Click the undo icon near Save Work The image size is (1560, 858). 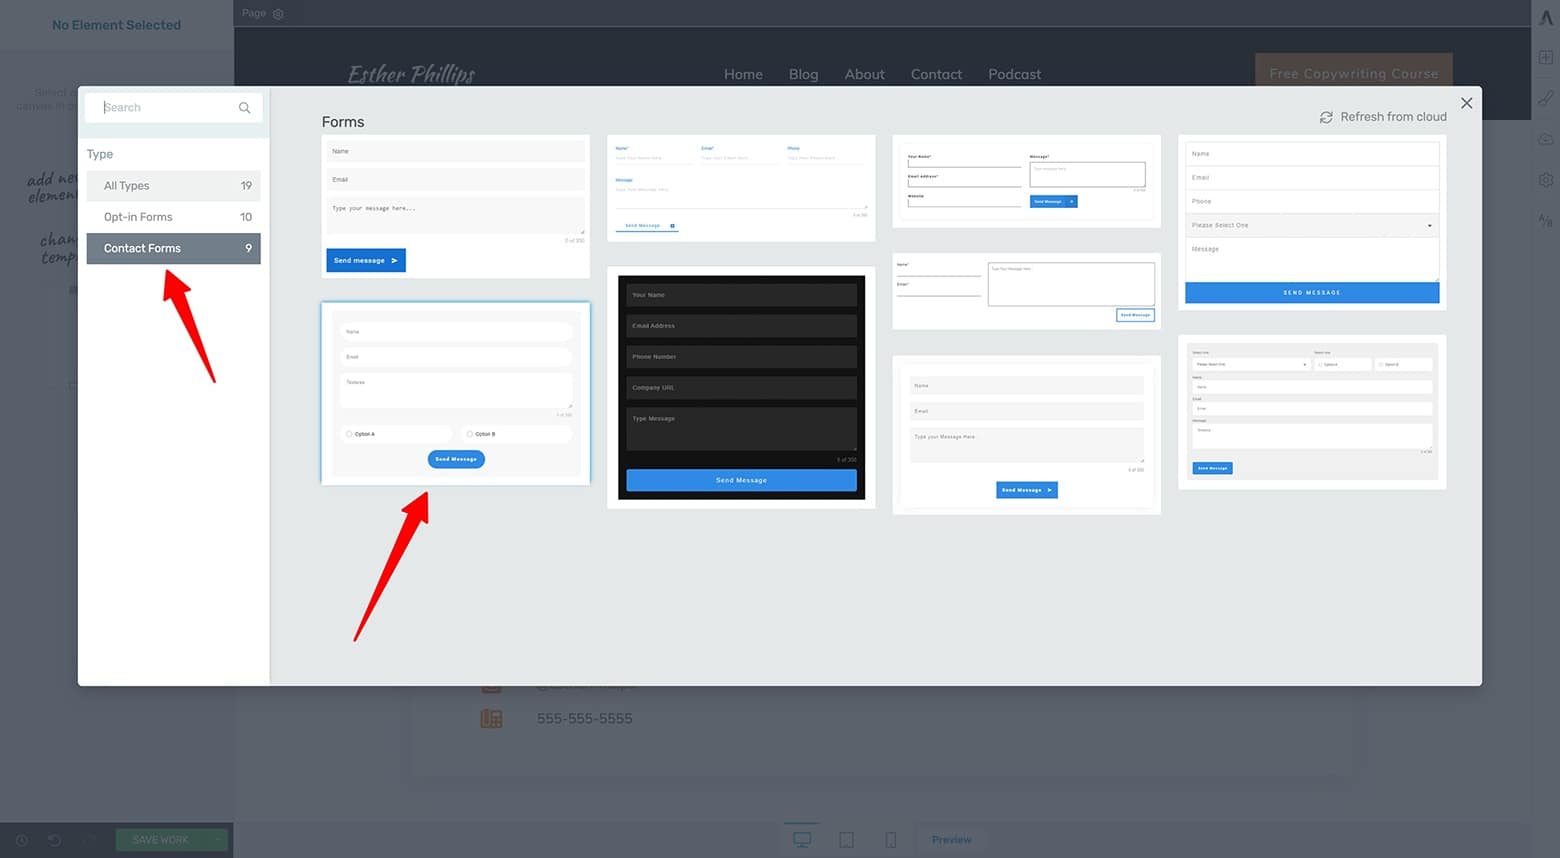tap(54, 840)
